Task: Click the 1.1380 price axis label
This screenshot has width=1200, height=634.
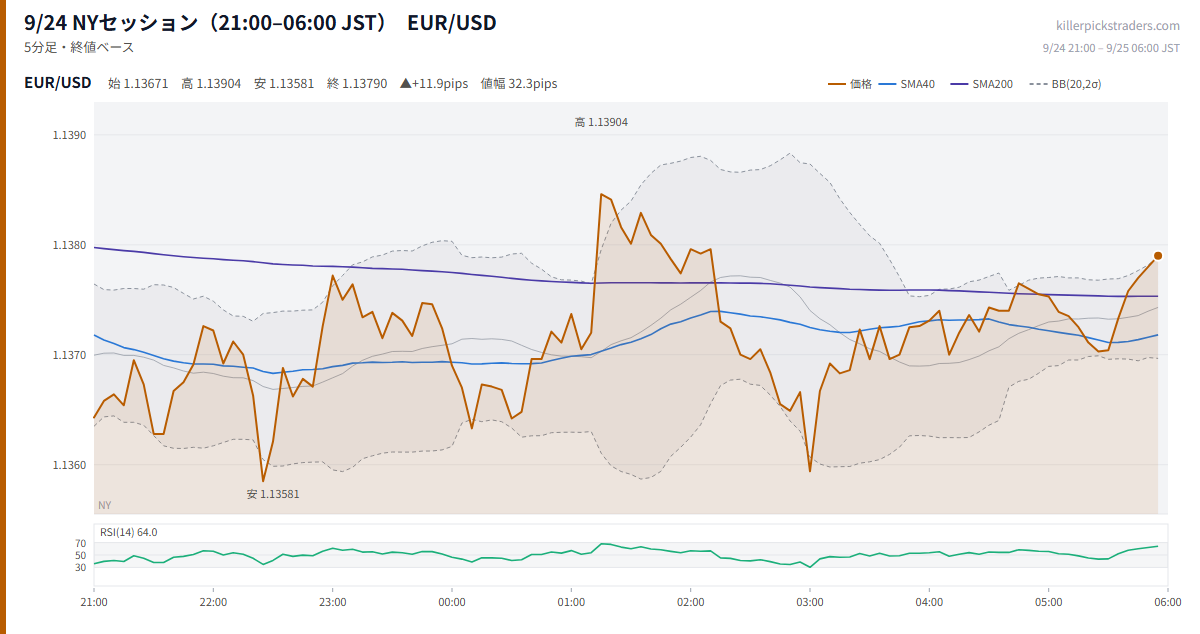Action: point(71,245)
